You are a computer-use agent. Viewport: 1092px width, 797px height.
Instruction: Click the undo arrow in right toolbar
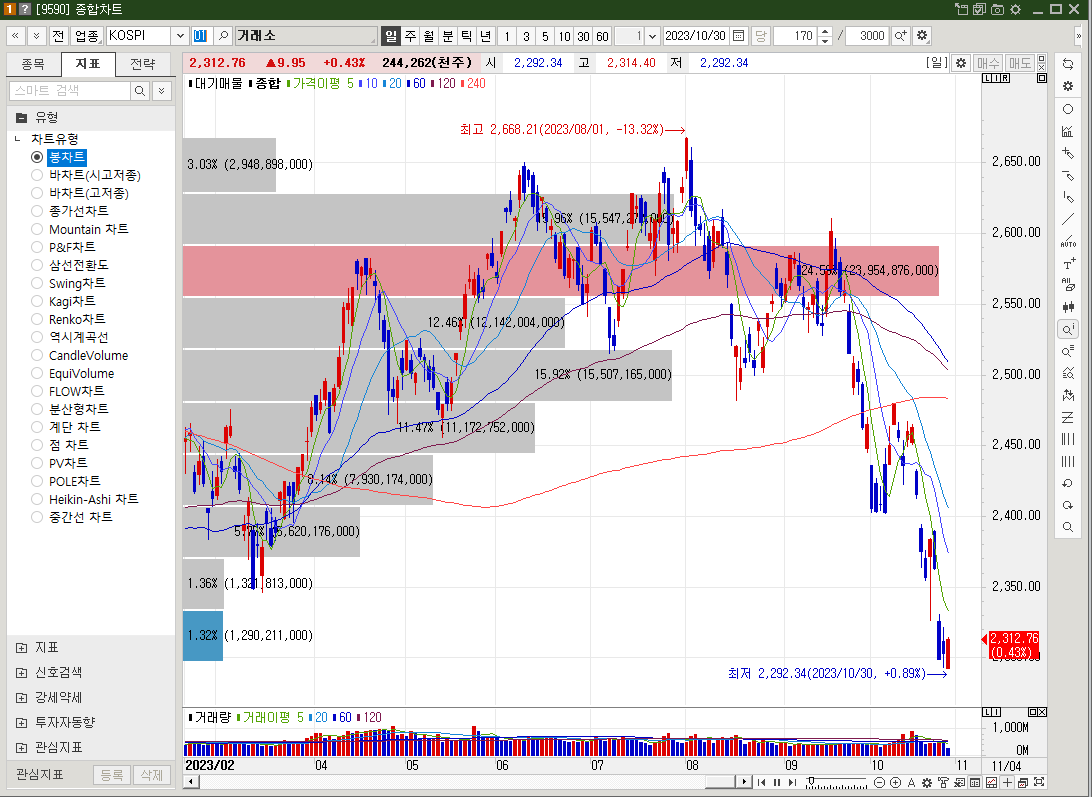coord(1068,483)
